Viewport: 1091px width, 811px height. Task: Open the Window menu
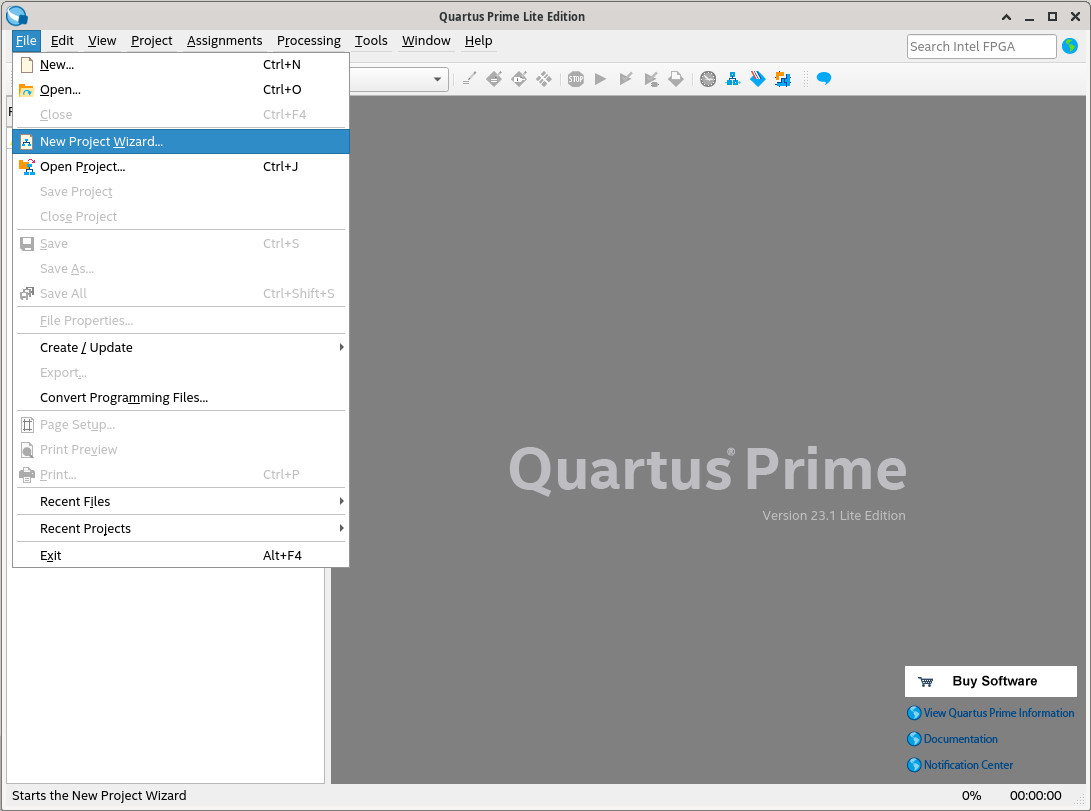(x=427, y=41)
